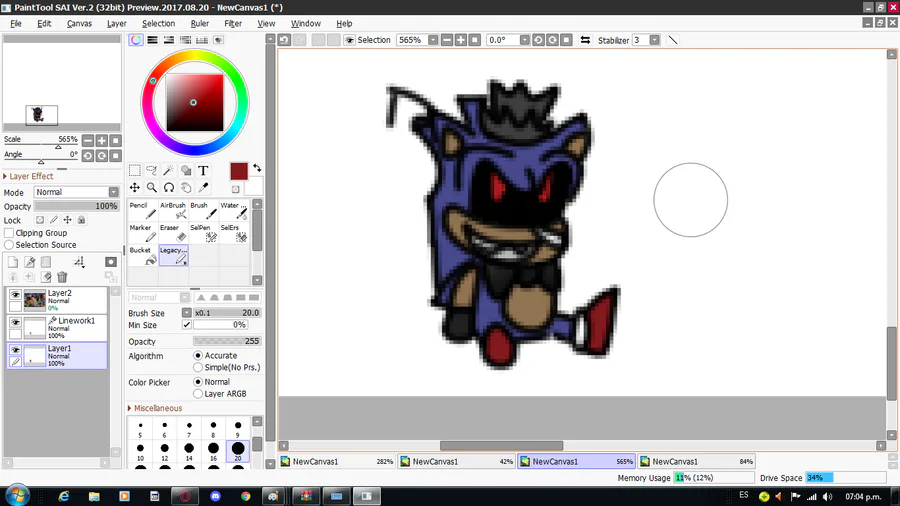The image size is (900, 506).
Task: Toggle visibility of Layer2
Action: point(15,295)
